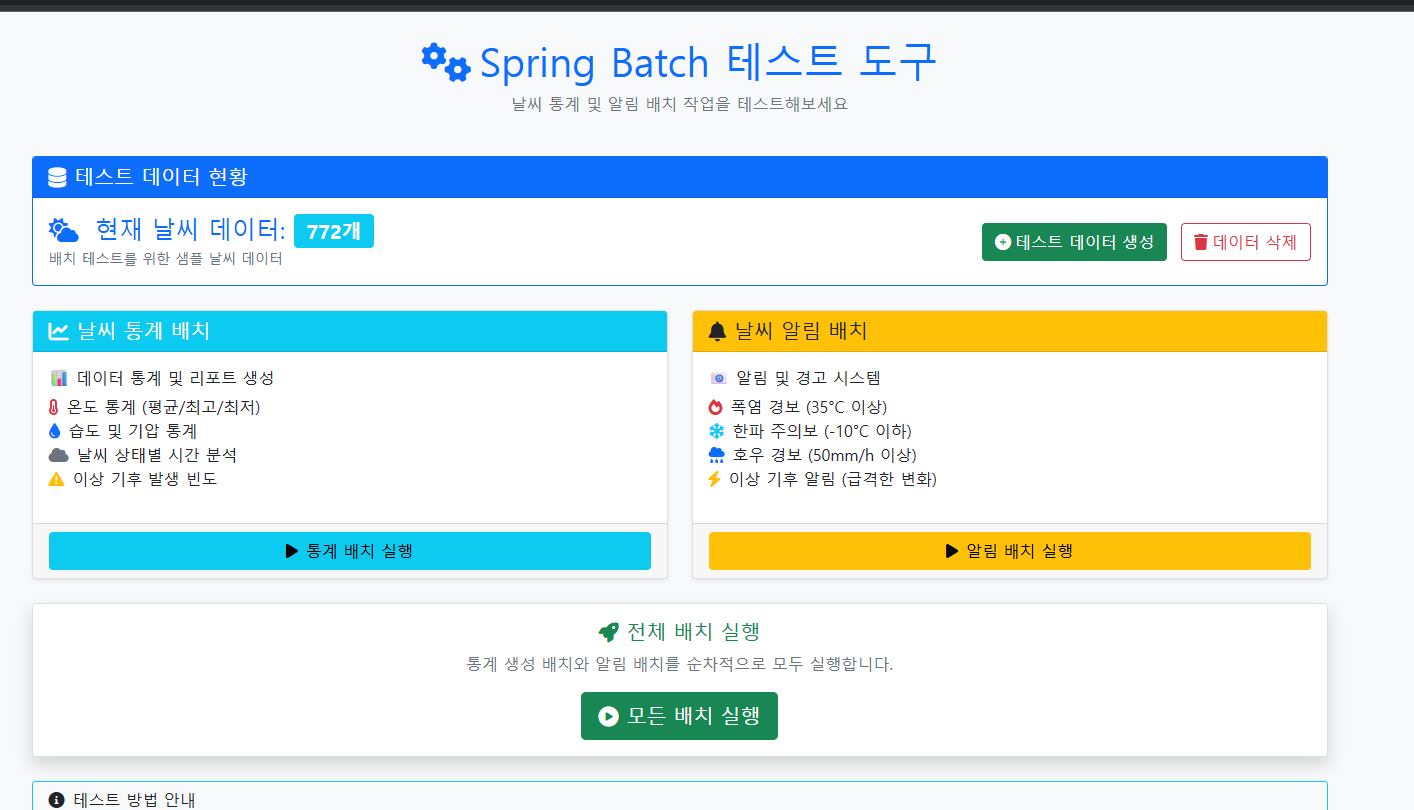Click the info icon beside 테스트 방법 안내
1414x810 pixels.
point(56,800)
